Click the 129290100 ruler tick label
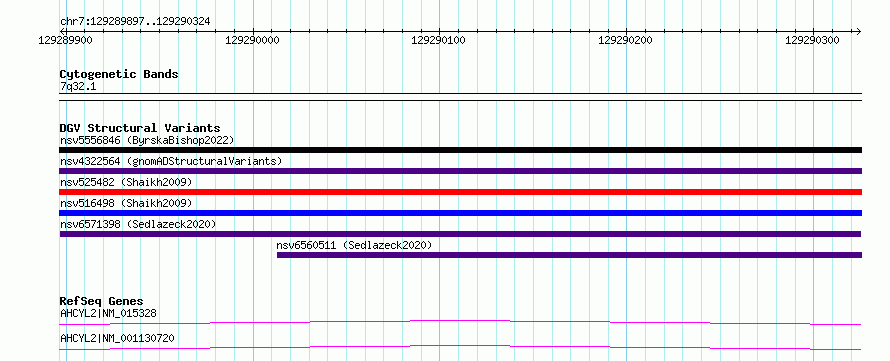Screen dimensions: 890x361 439,40
